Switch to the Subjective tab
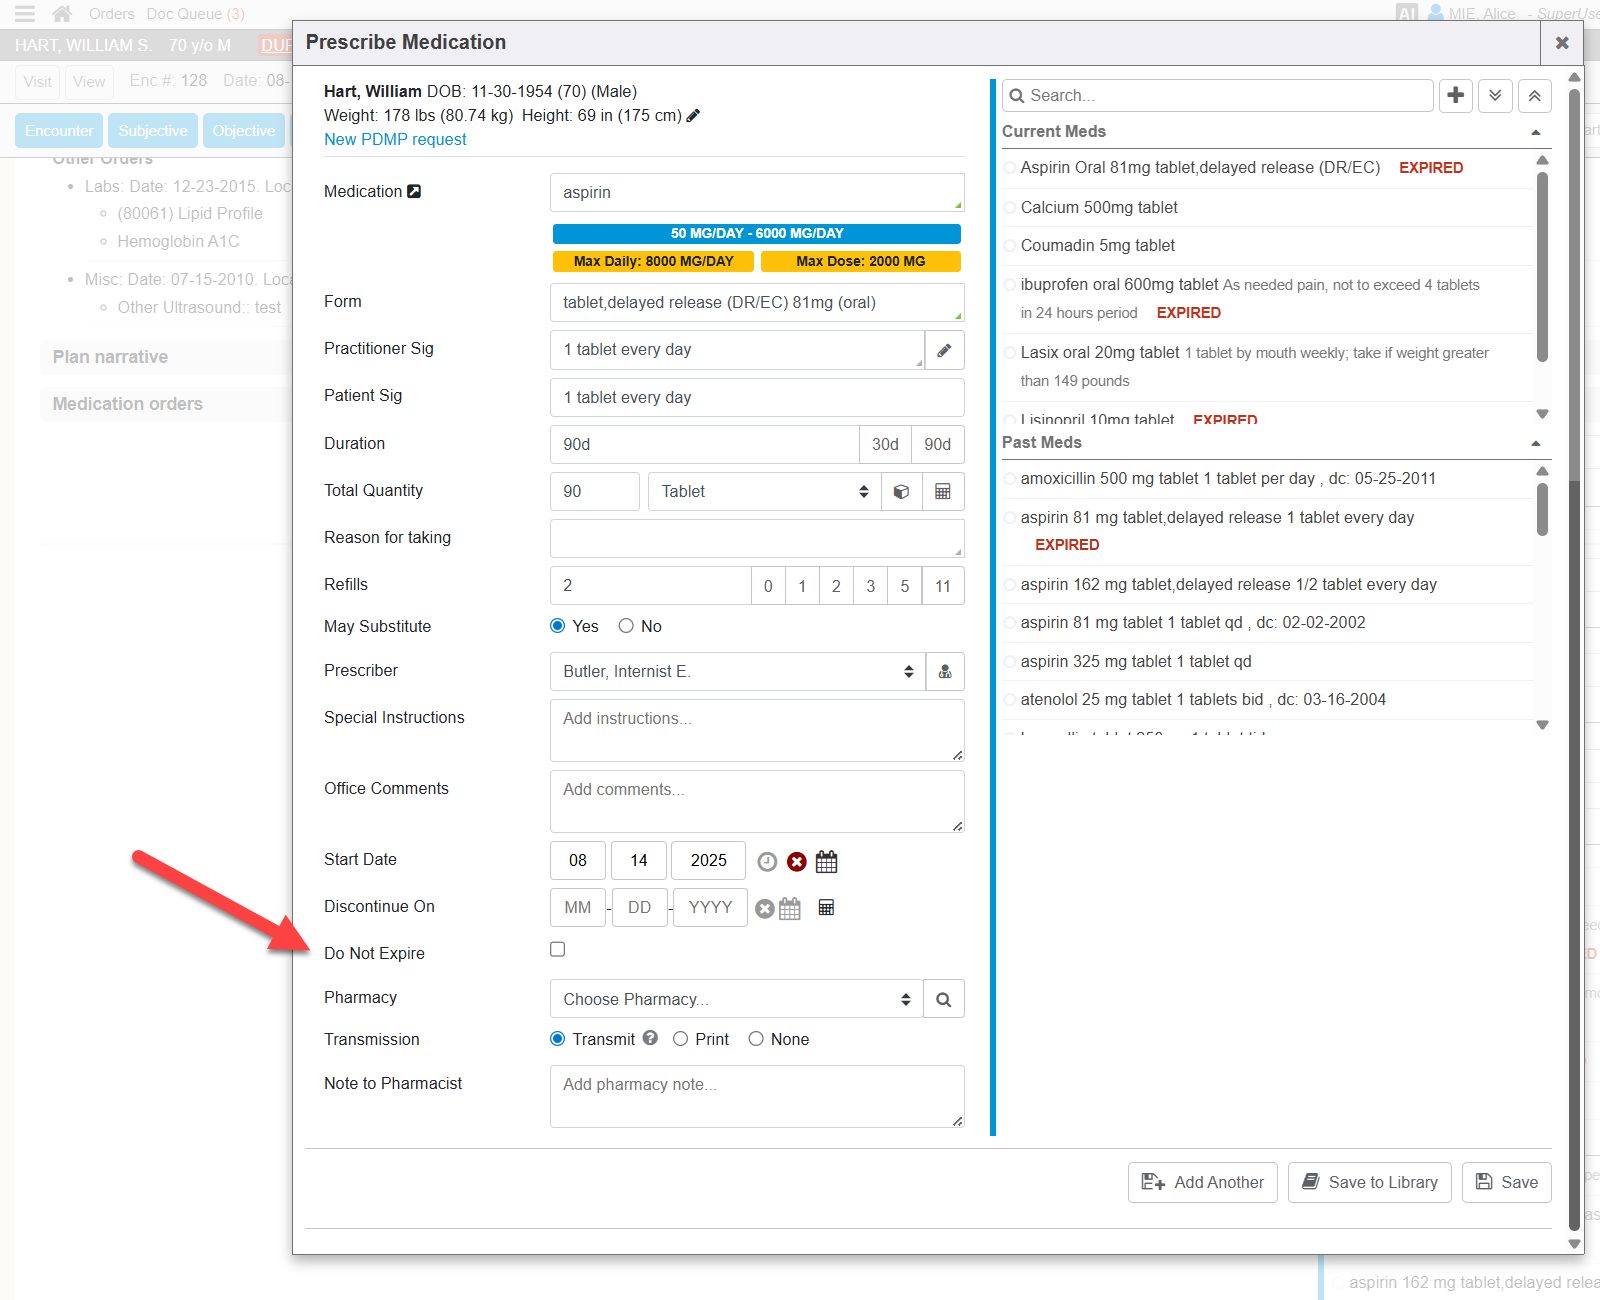This screenshot has width=1600, height=1300. [x=152, y=131]
